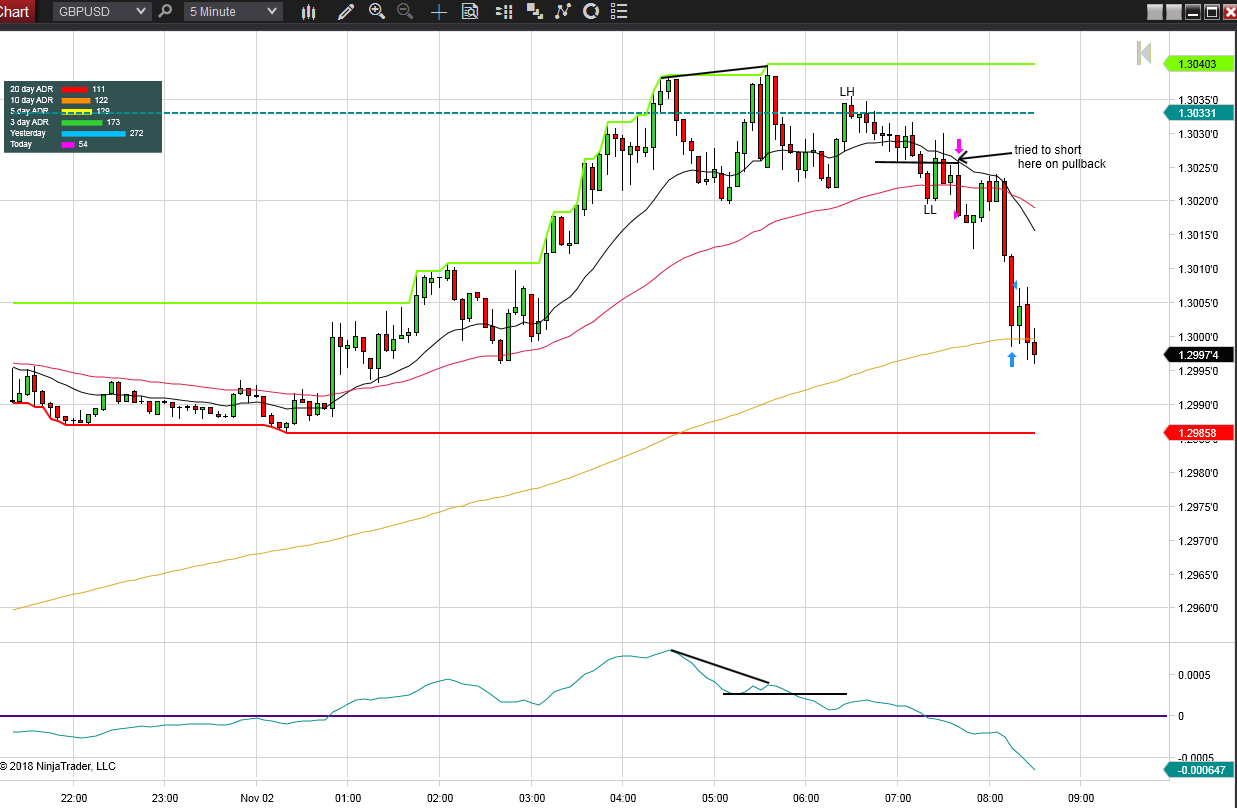Click the 08:00 time axis label
The image size is (1237, 808).
point(989,797)
